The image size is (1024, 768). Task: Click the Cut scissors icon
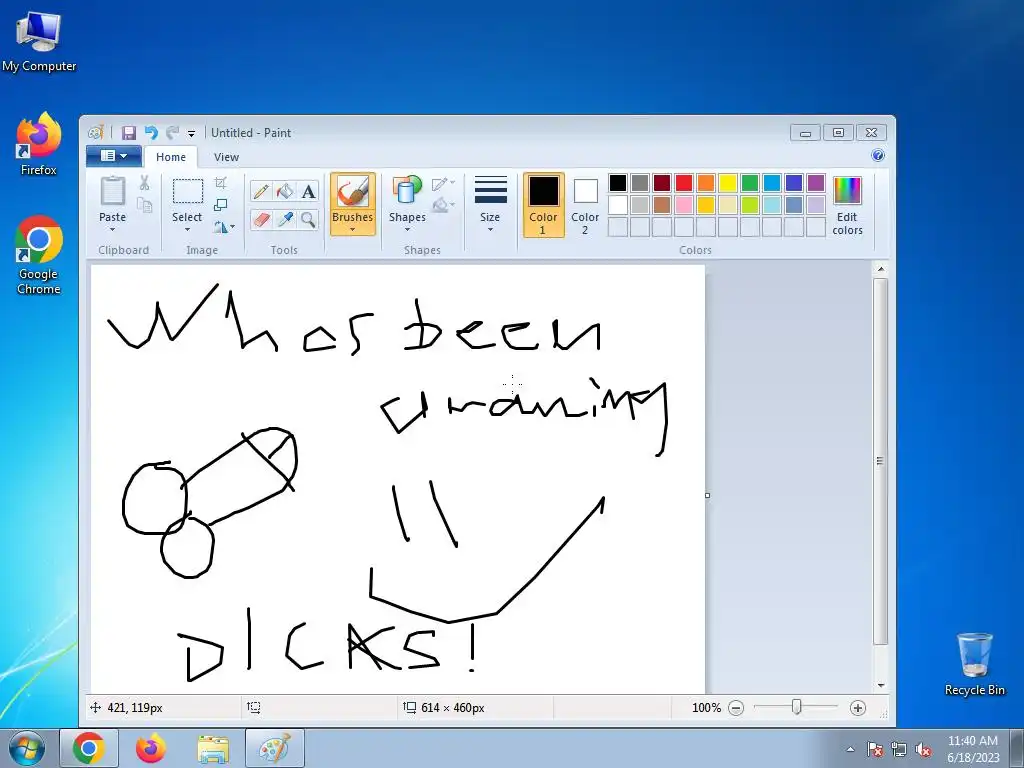click(144, 184)
